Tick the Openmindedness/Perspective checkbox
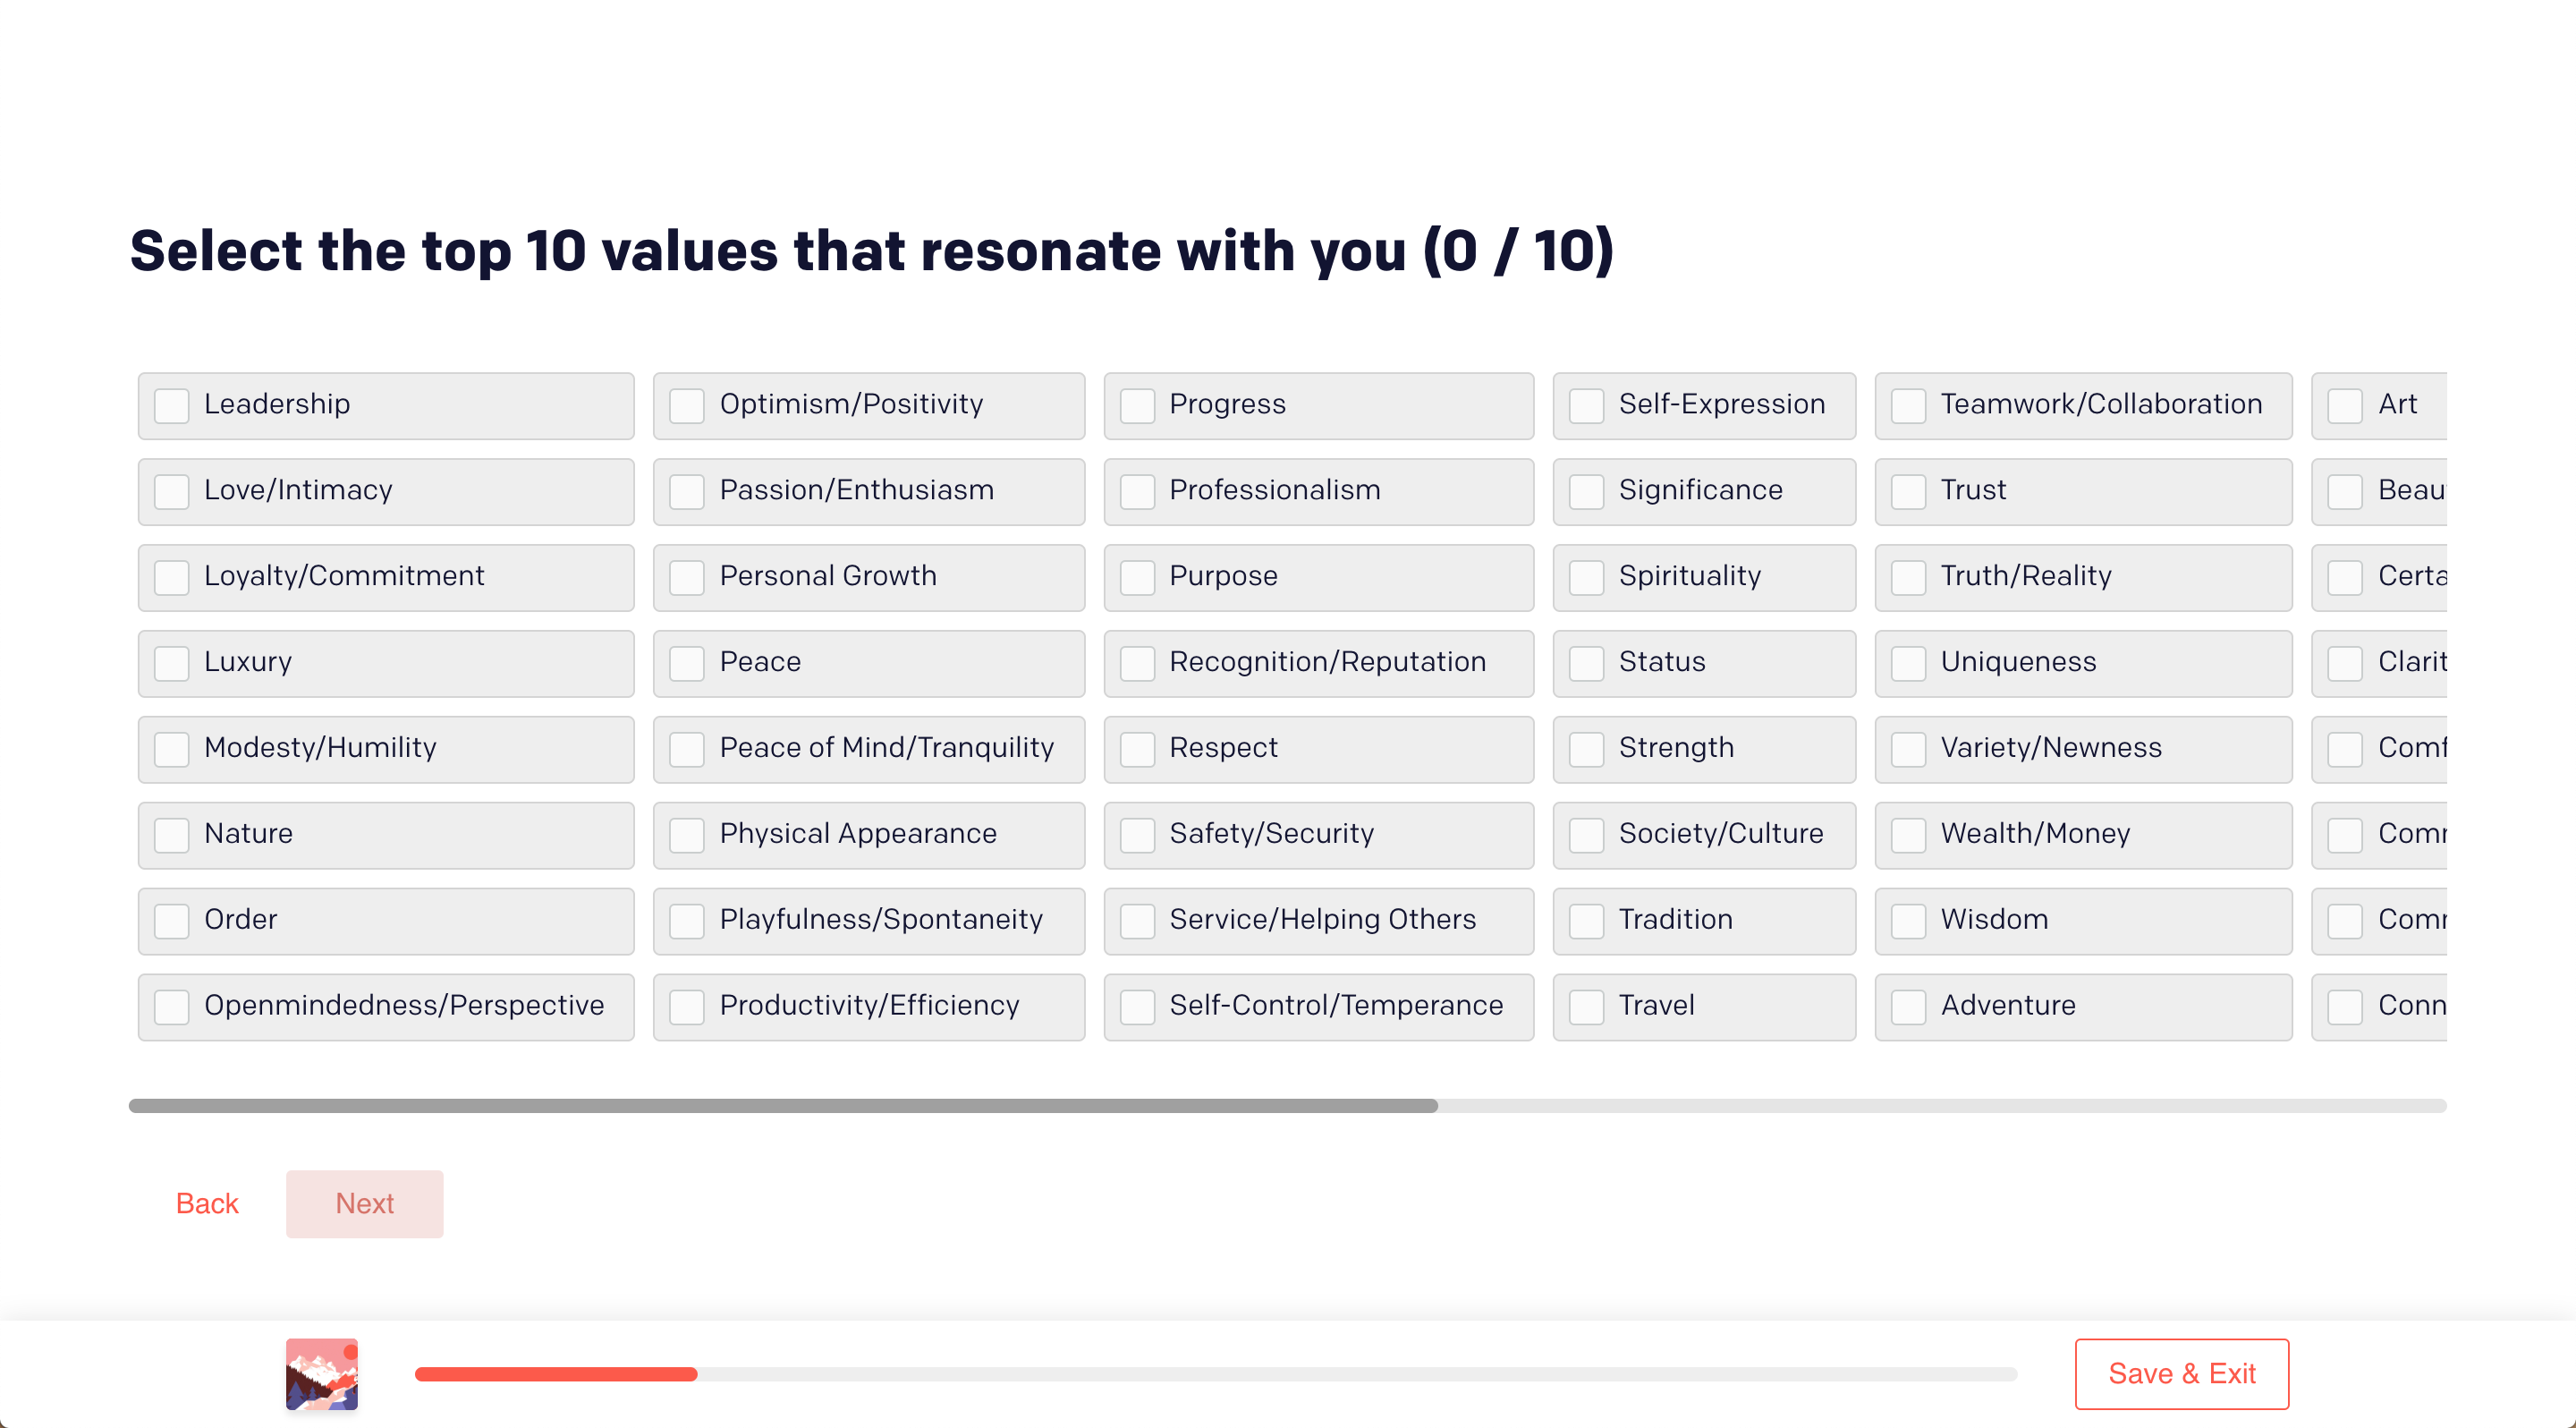2576x1428 pixels. click(172, 1007)
